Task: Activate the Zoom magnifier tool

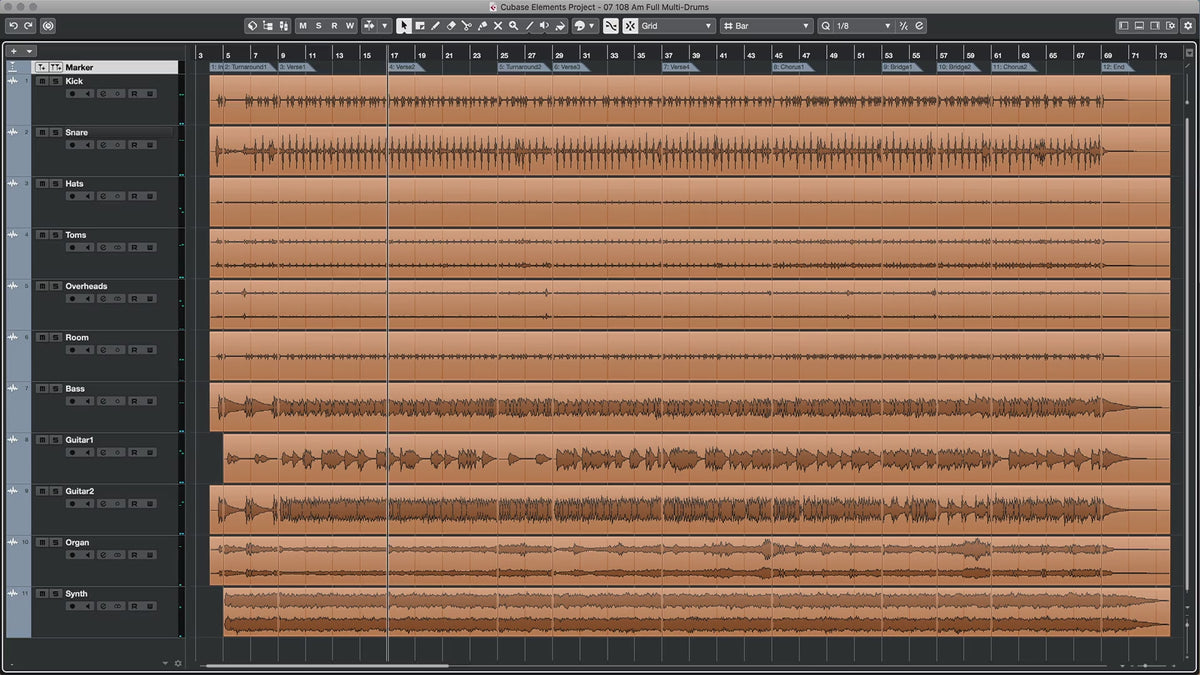Action: (x=513, y=26)
